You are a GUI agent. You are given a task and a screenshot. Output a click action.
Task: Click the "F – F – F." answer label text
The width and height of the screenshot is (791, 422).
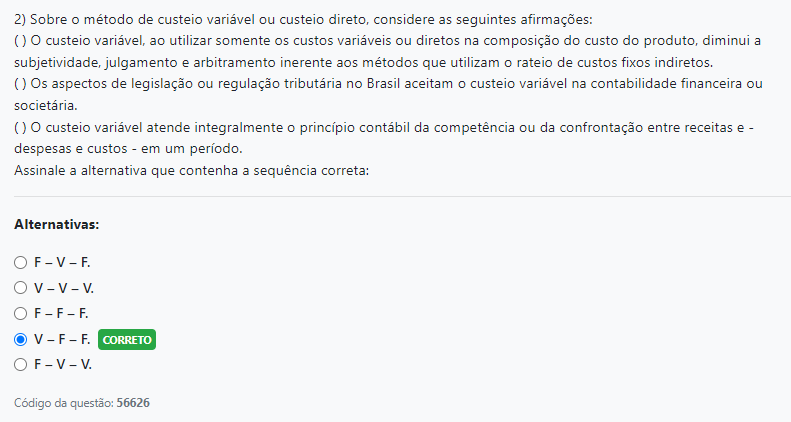(x=61, y=314)
